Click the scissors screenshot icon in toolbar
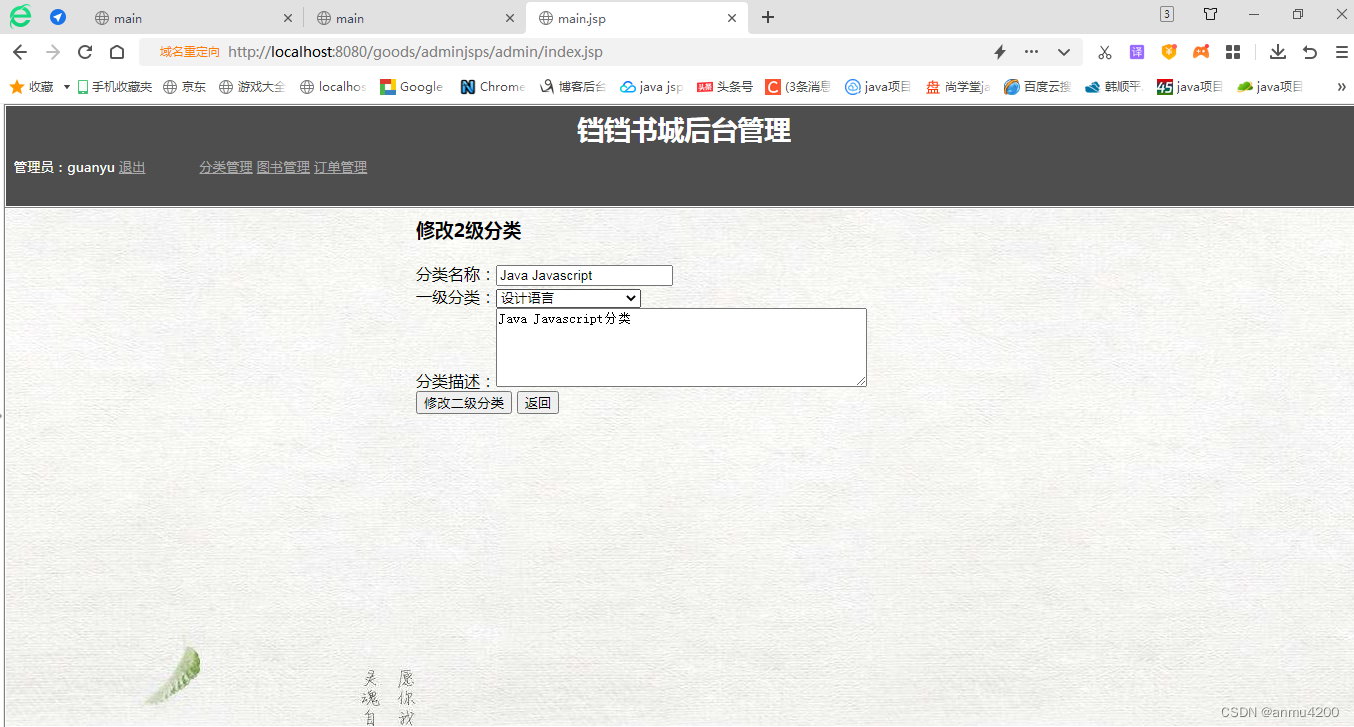Viewport: 1354px width, 727px height. (1104, 51)
